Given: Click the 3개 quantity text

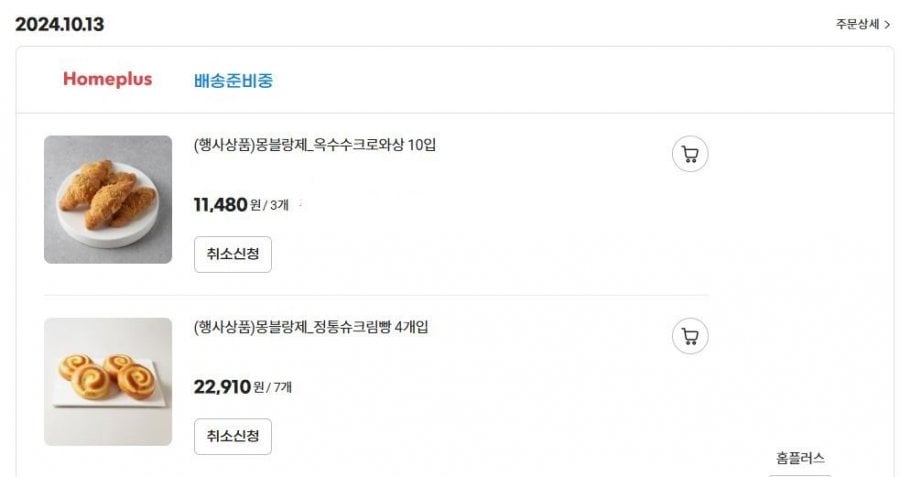Looking at the screenshot, I should click(280, 205).
